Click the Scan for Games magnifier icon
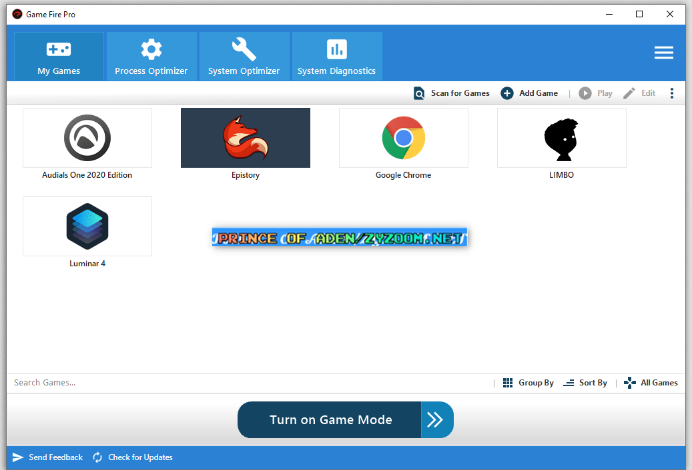The height and width of the screenshot is (470, 692). click(419, 94)
